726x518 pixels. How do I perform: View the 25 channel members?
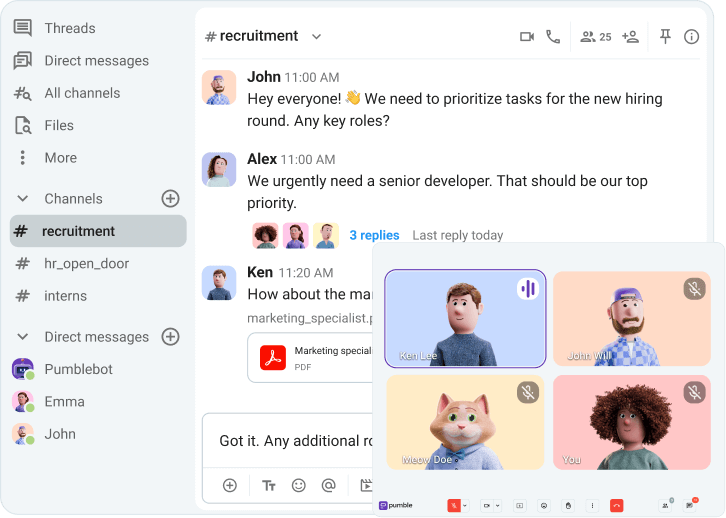pos(596,37)
